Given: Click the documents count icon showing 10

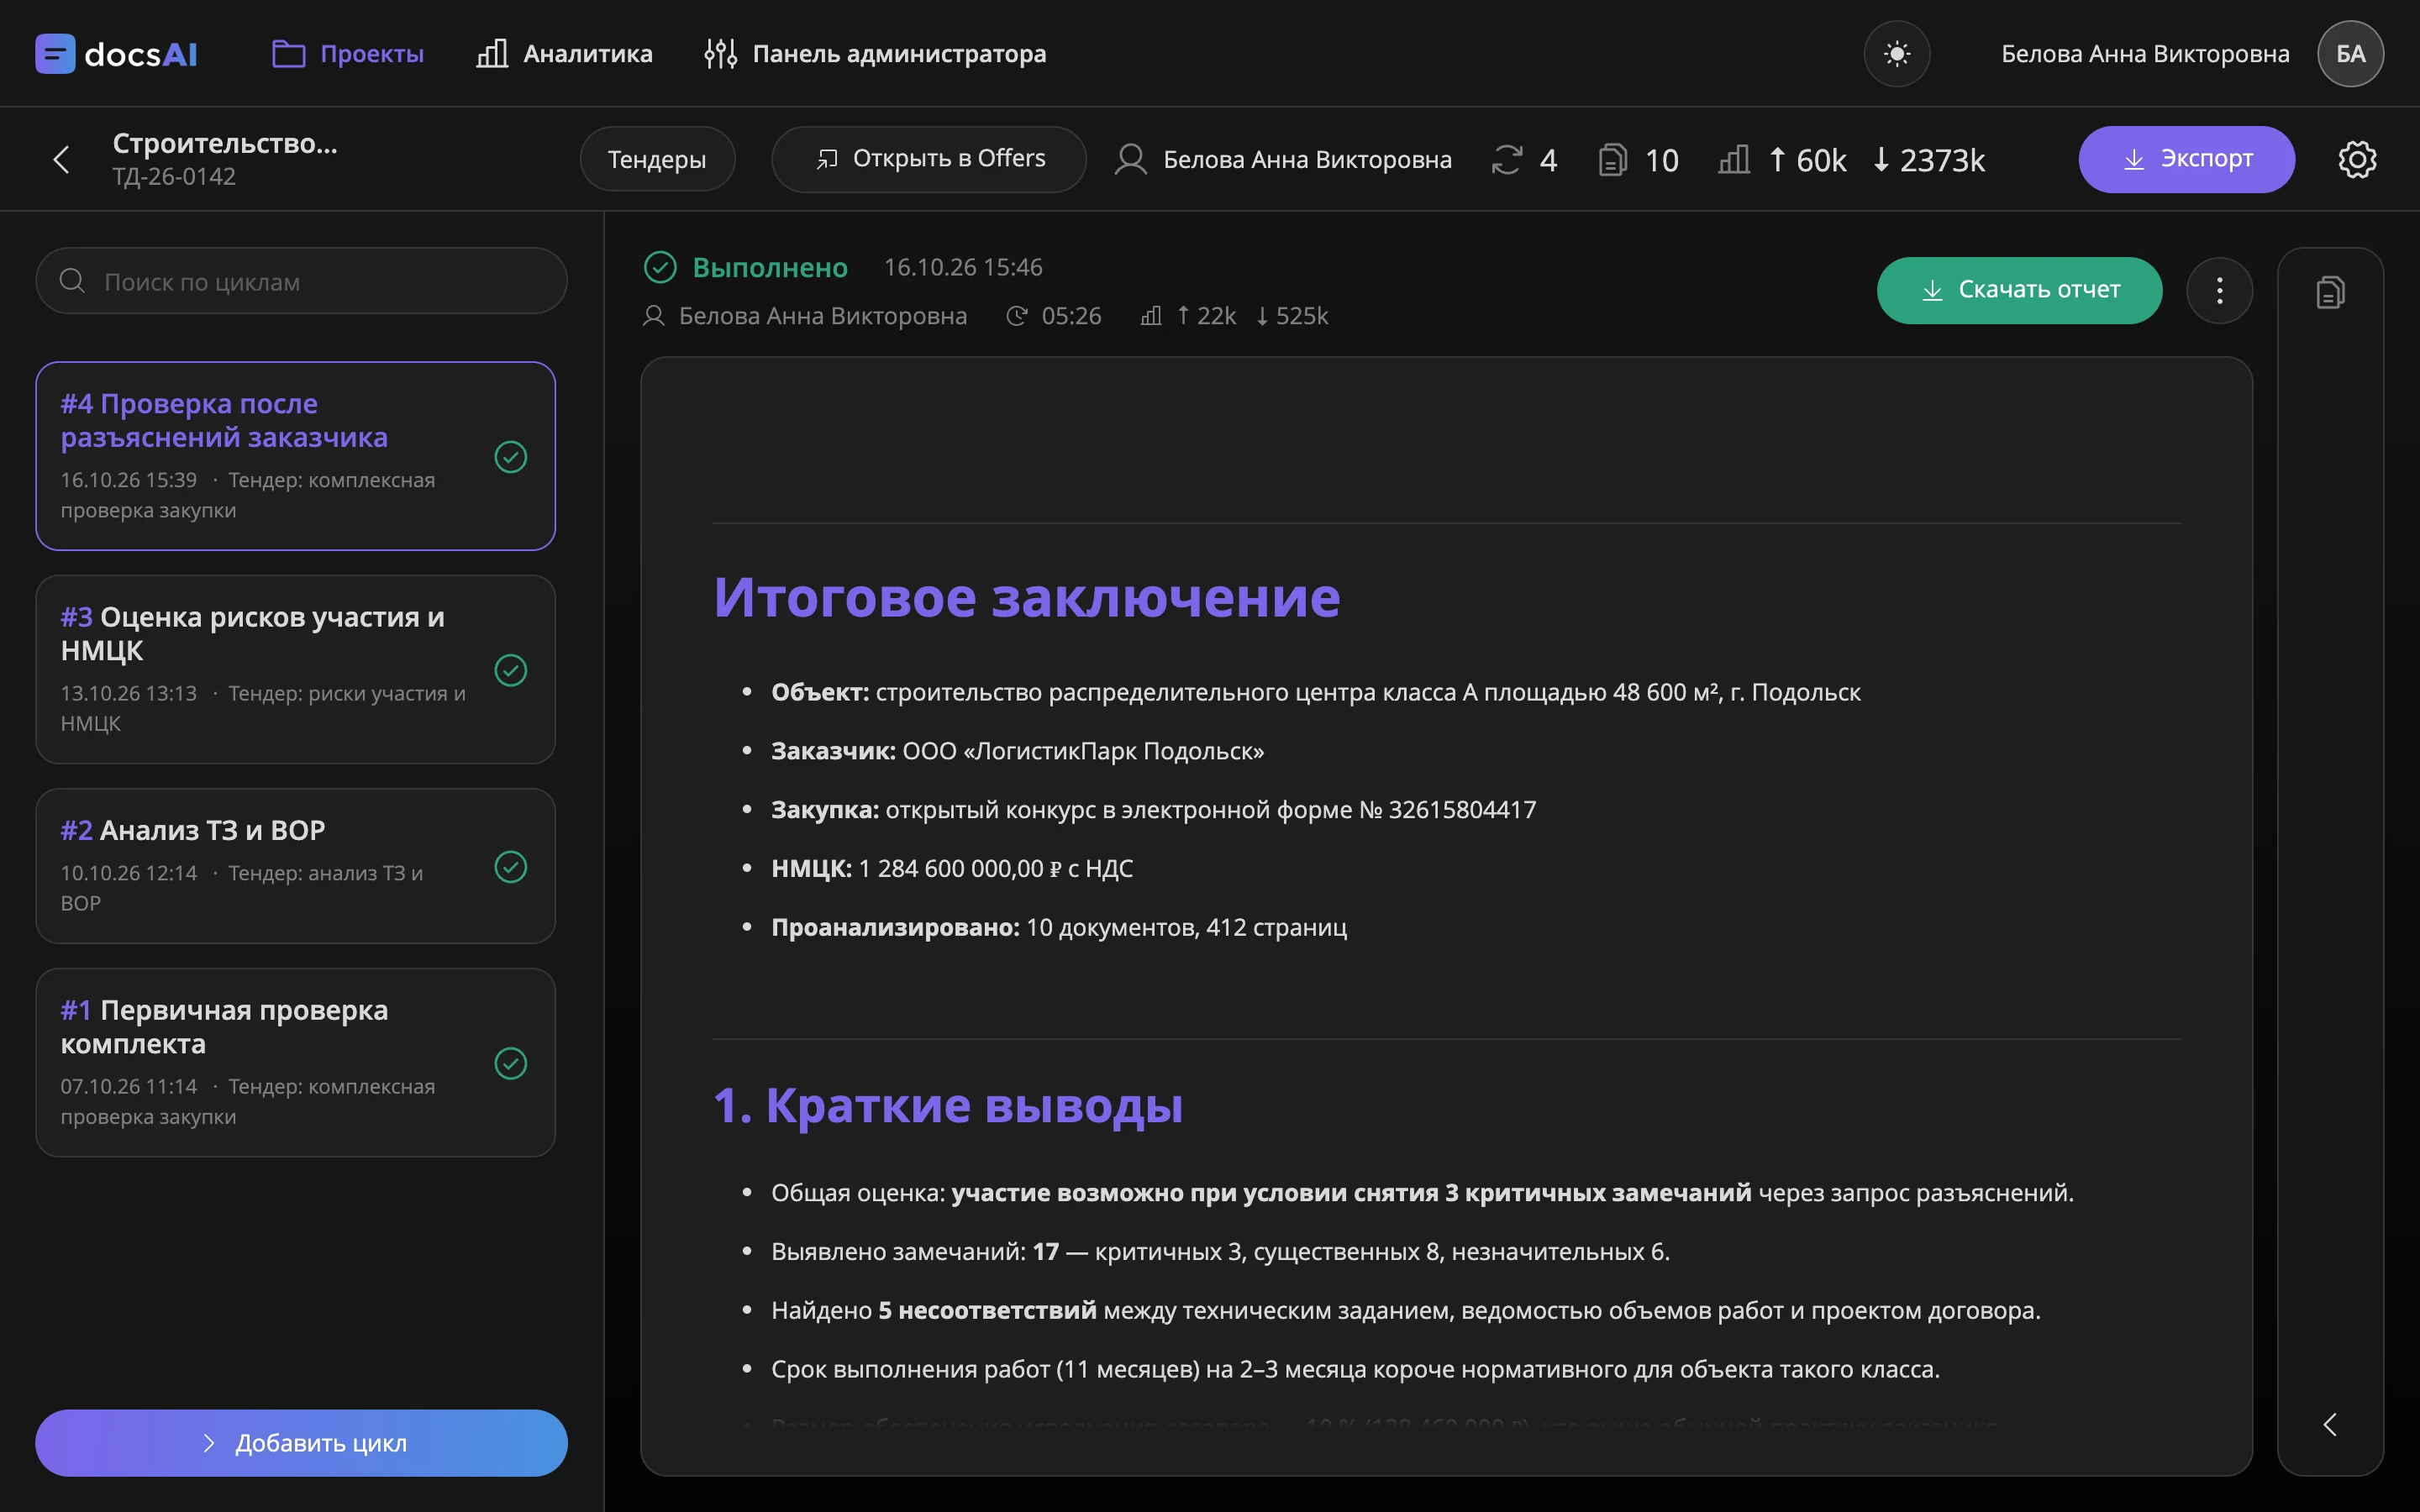Looking at the screenshot, I should pyautogui.click(x=1612, y=160).
